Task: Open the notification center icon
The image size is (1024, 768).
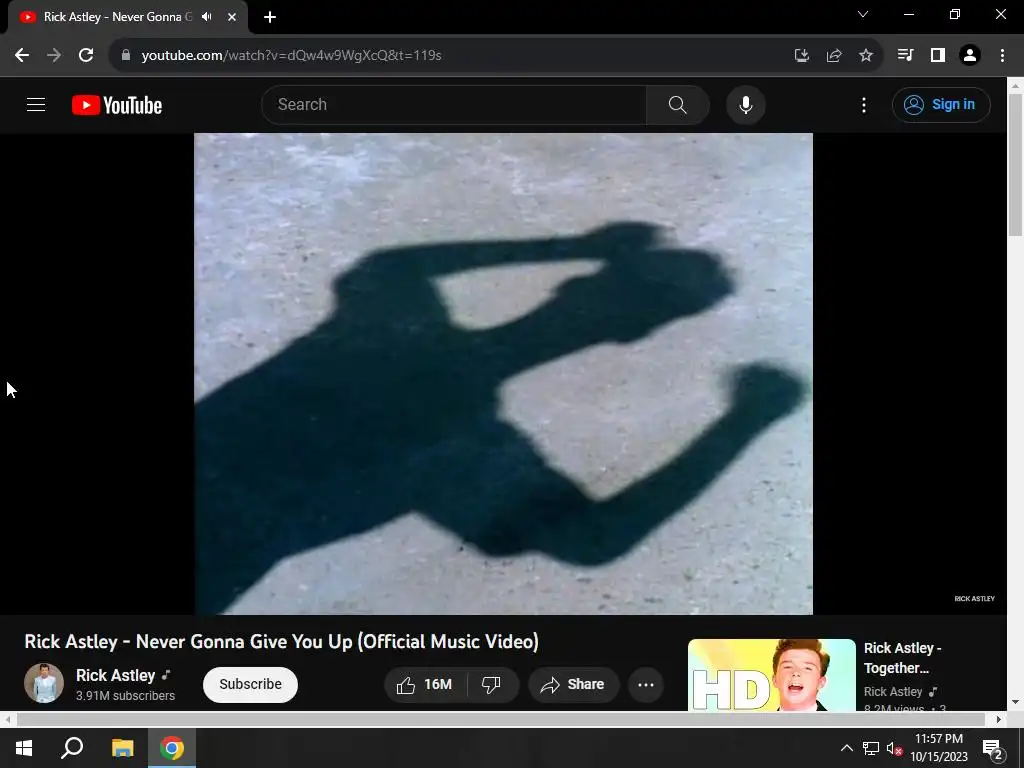Action: pos(993,749)
